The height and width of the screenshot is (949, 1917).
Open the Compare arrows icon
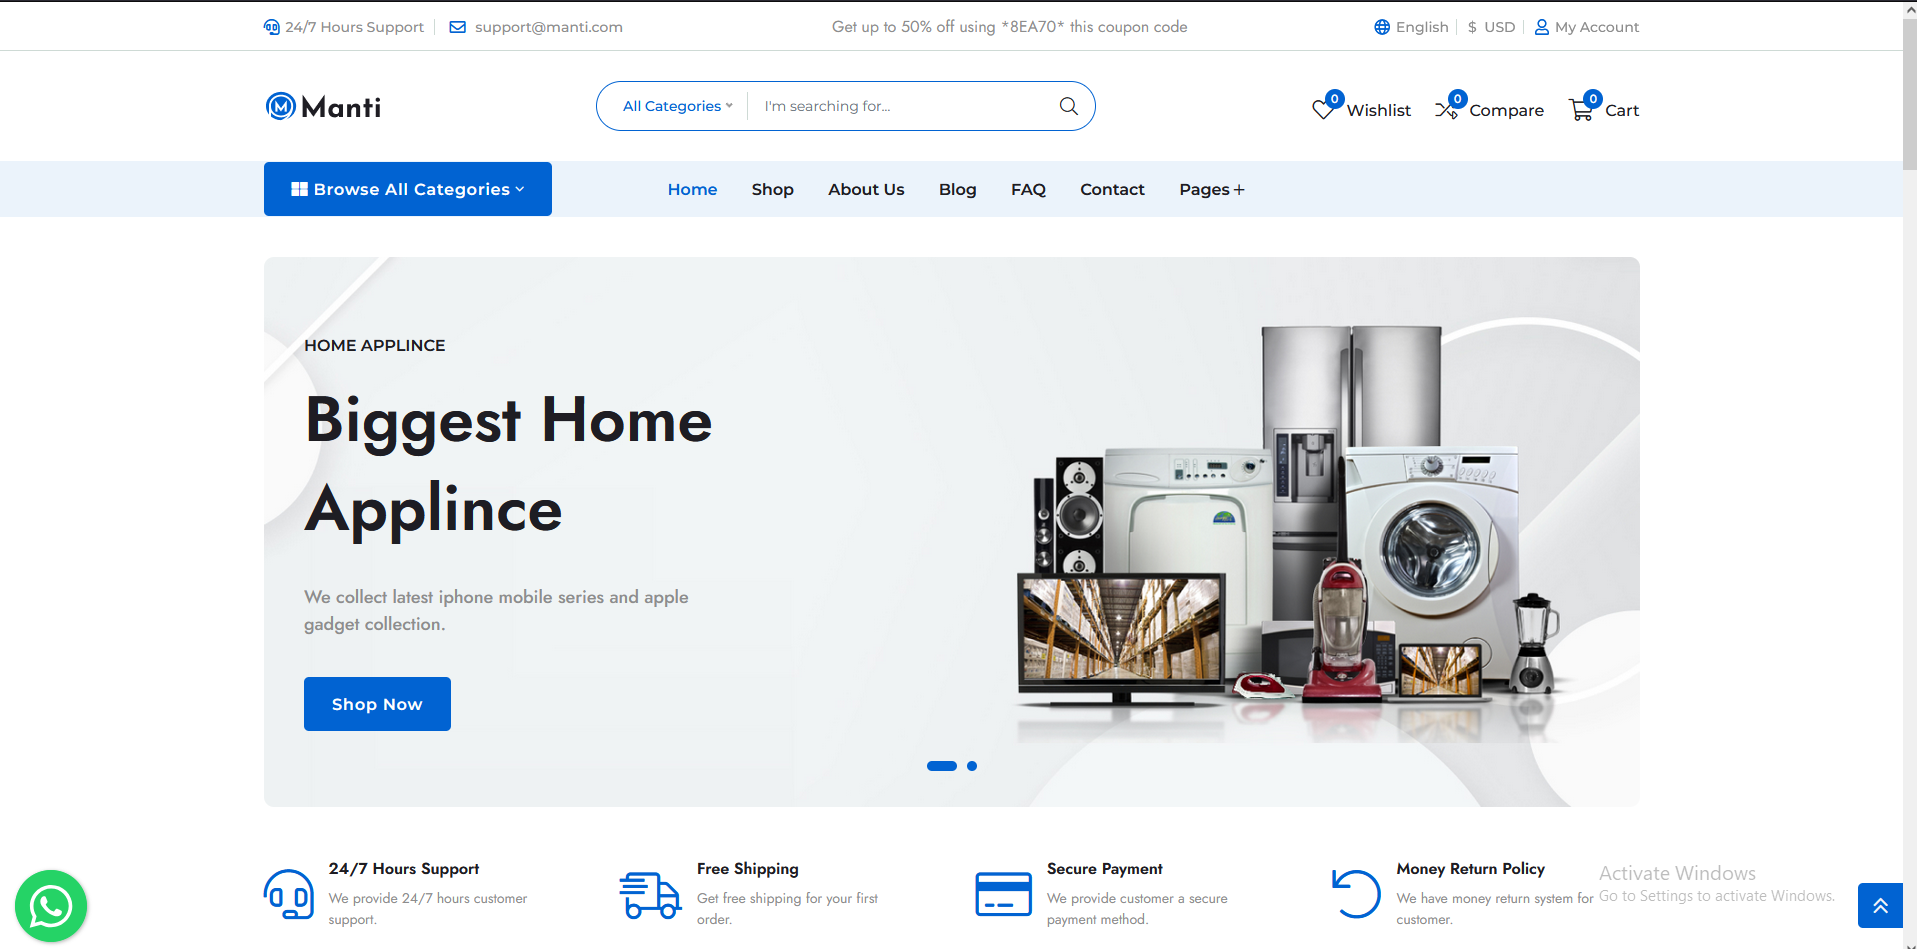[1446, 110]
